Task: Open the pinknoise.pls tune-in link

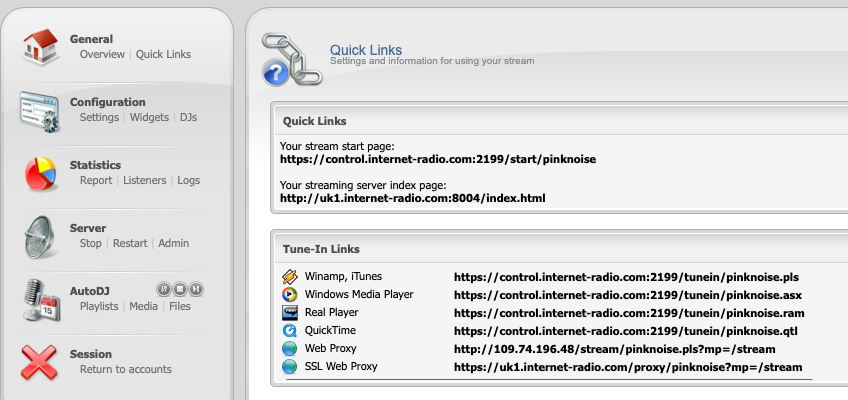Action: click(x=627, y=277)
